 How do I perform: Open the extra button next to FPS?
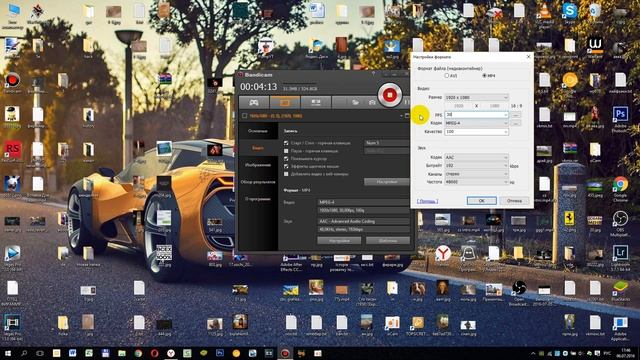point(516,115)
